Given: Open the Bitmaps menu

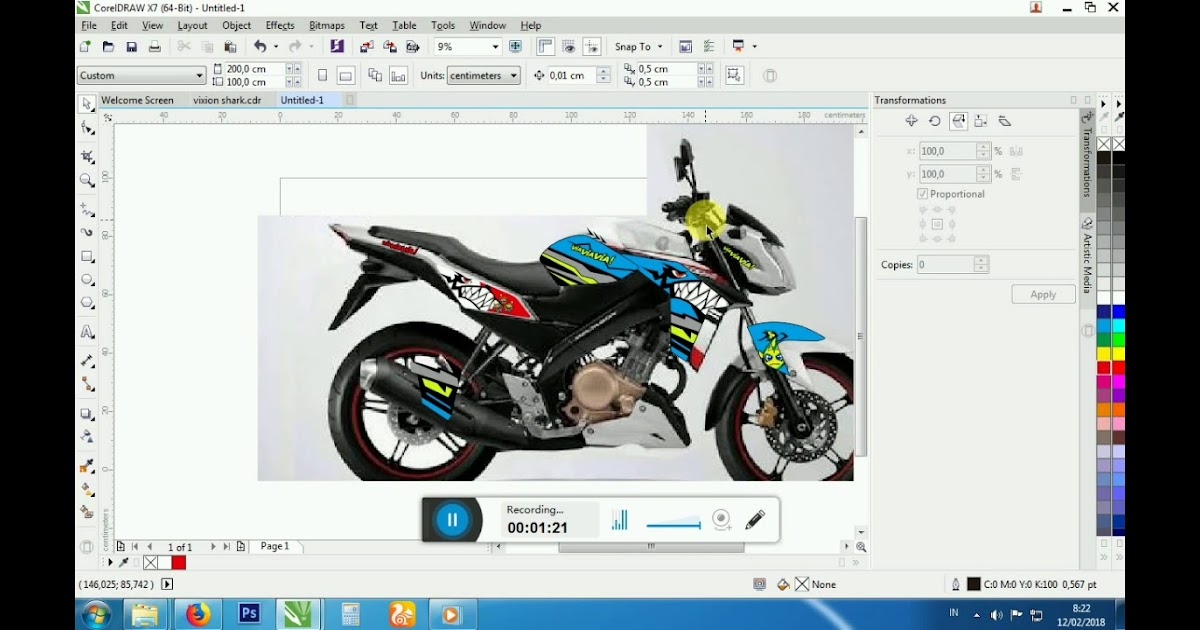Looking at the screenshot, I should point(327,25).
